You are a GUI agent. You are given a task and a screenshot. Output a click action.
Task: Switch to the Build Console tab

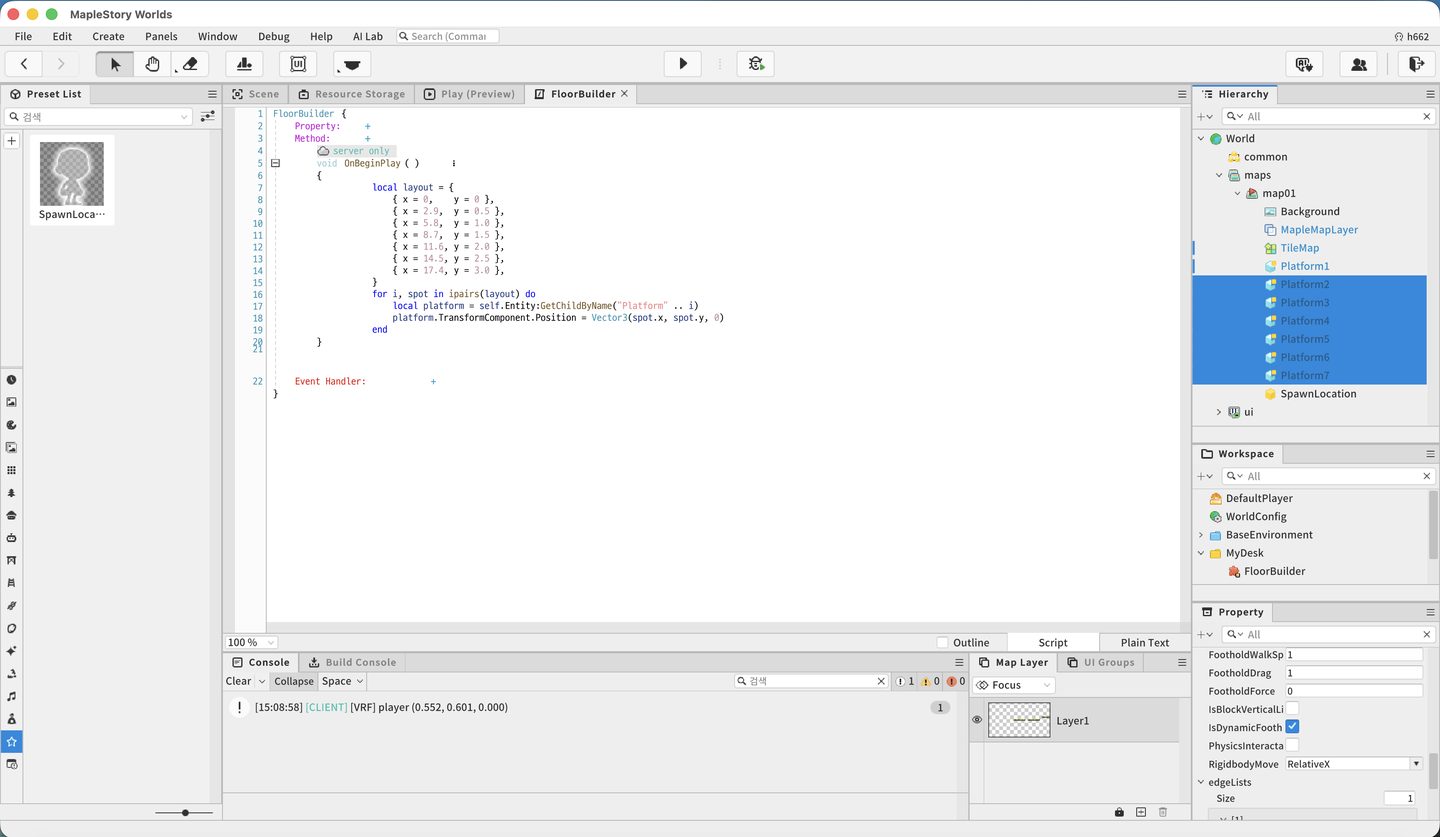click(x=351, y=662)
